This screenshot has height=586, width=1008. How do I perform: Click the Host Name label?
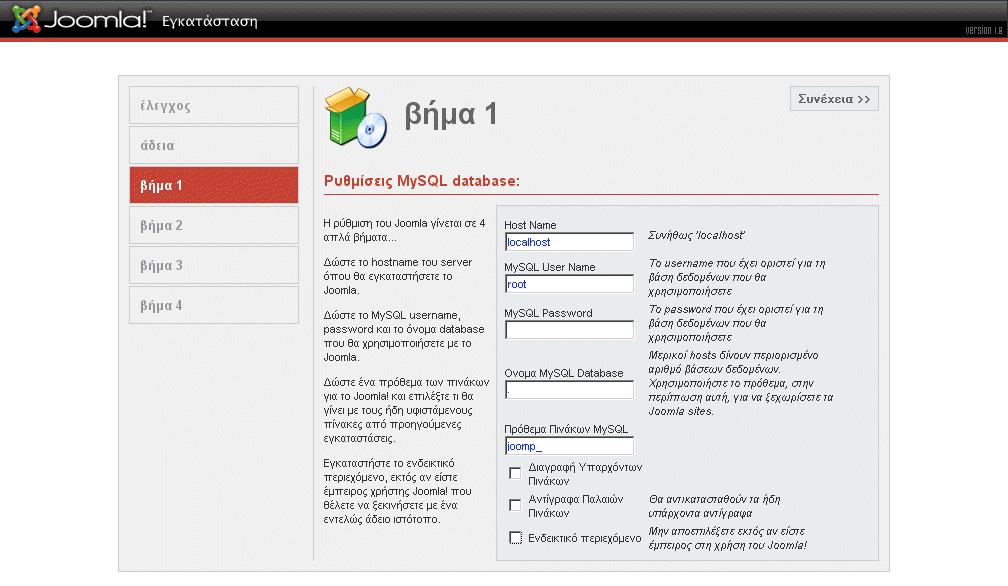point(530,225)
